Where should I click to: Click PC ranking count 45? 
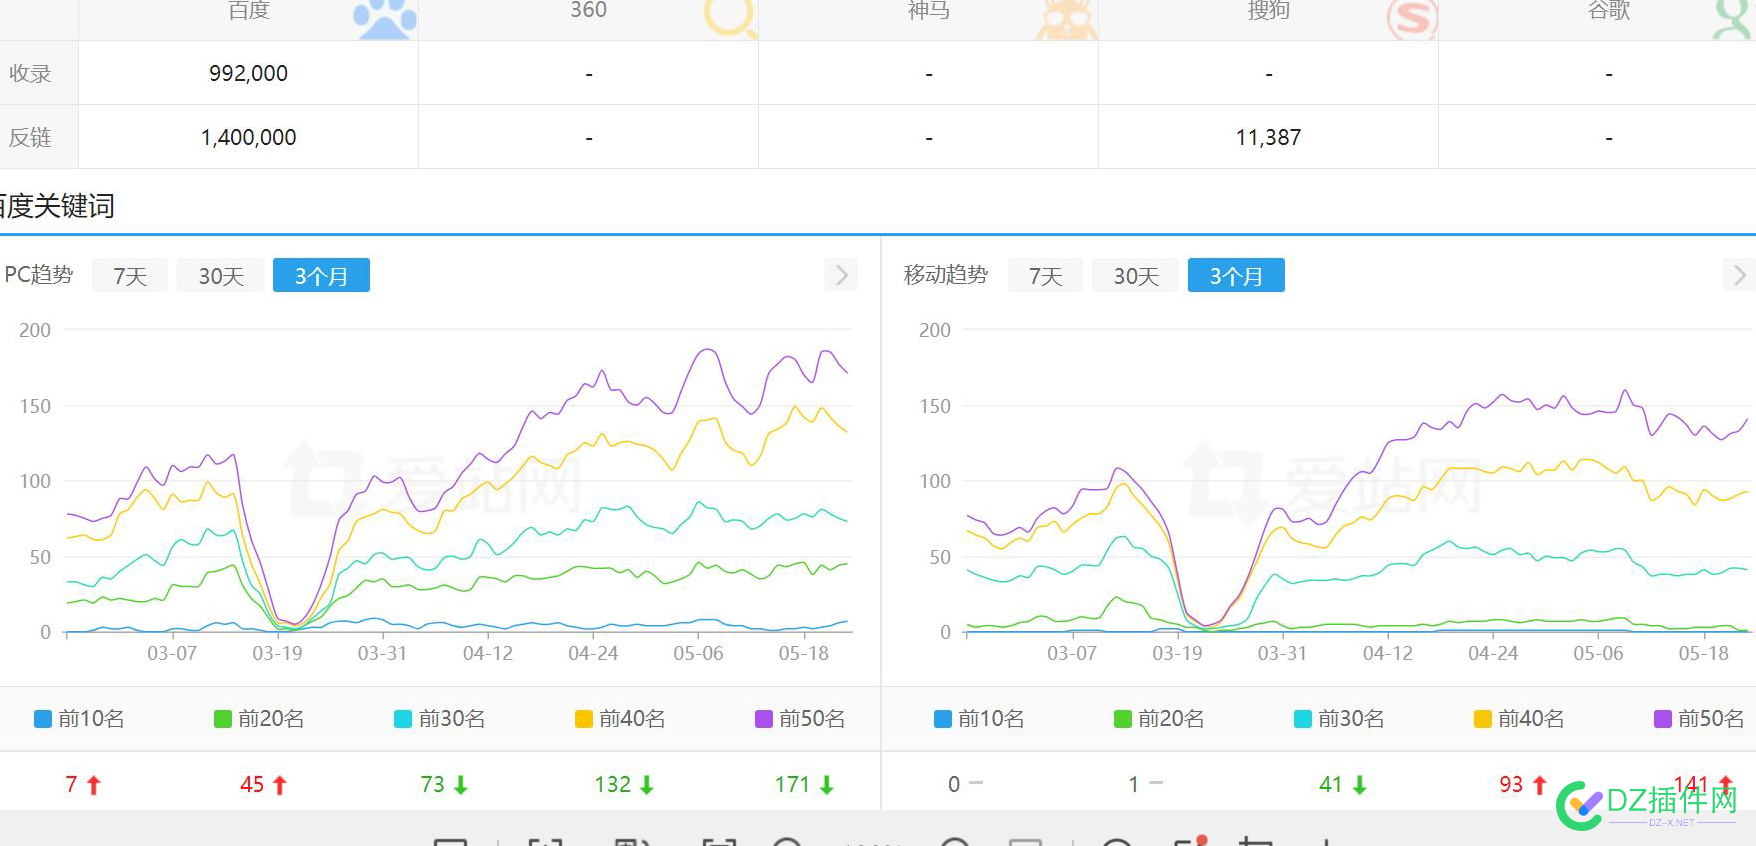pyautogui.click(x=252, y=785)
